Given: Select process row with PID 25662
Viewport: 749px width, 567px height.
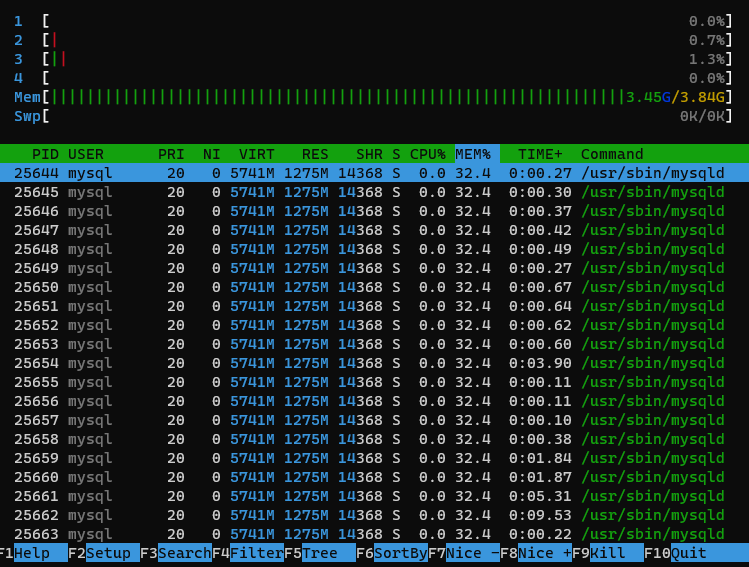Looking at the screenshot, I should [374, 515].
